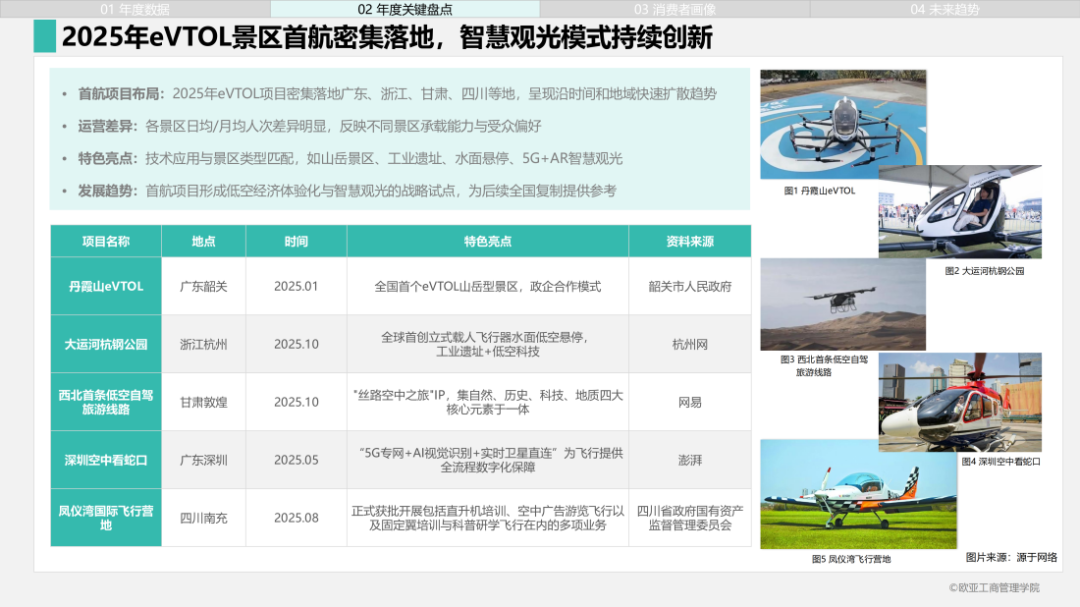Click the 浙江杭州 location cell
This screenshot has width=1080, height=607.
[x=203, y=344]
